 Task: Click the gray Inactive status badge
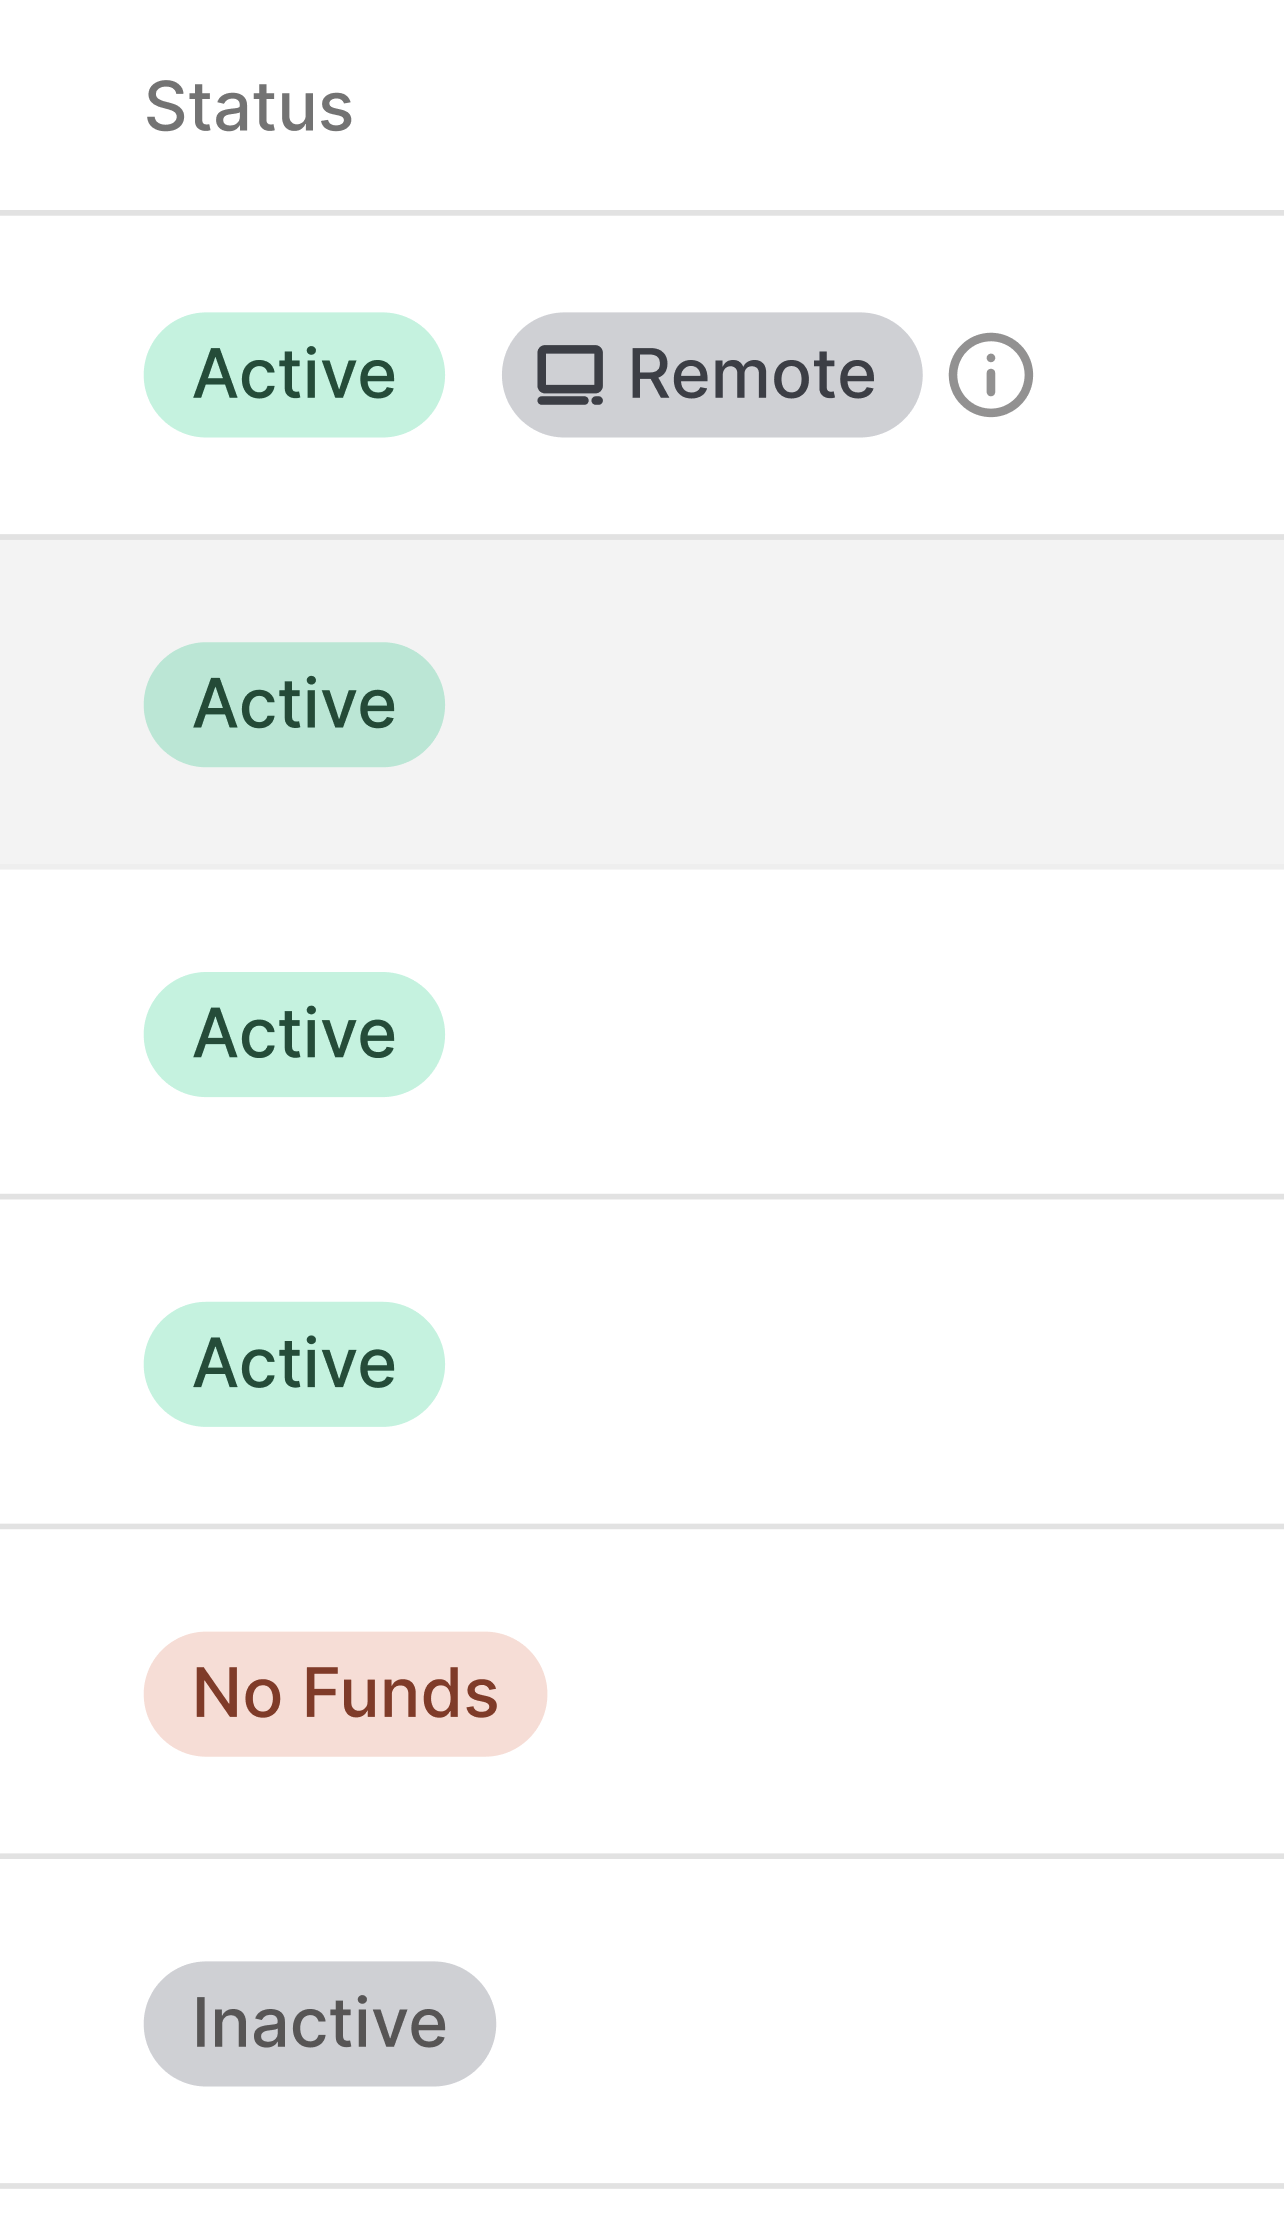tap(318, 2023)
